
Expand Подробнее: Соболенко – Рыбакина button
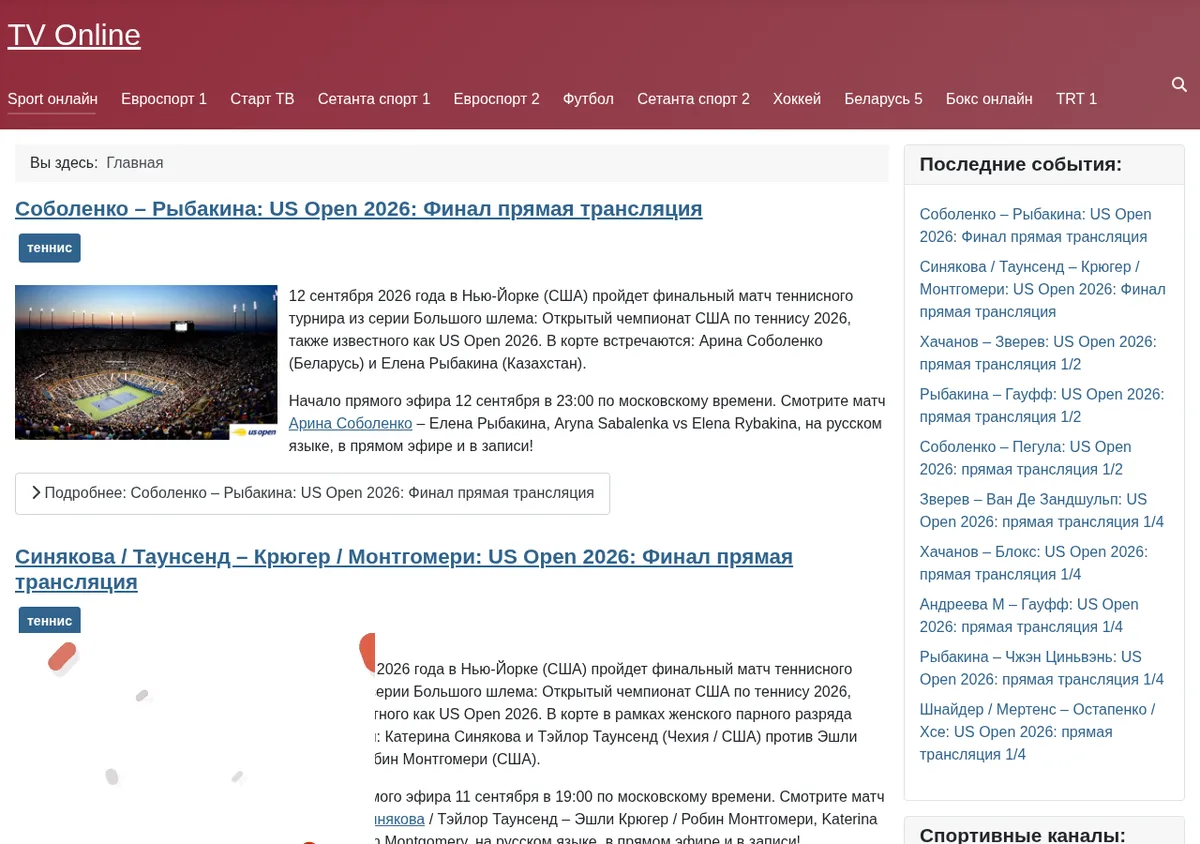[x=312, y=493]
